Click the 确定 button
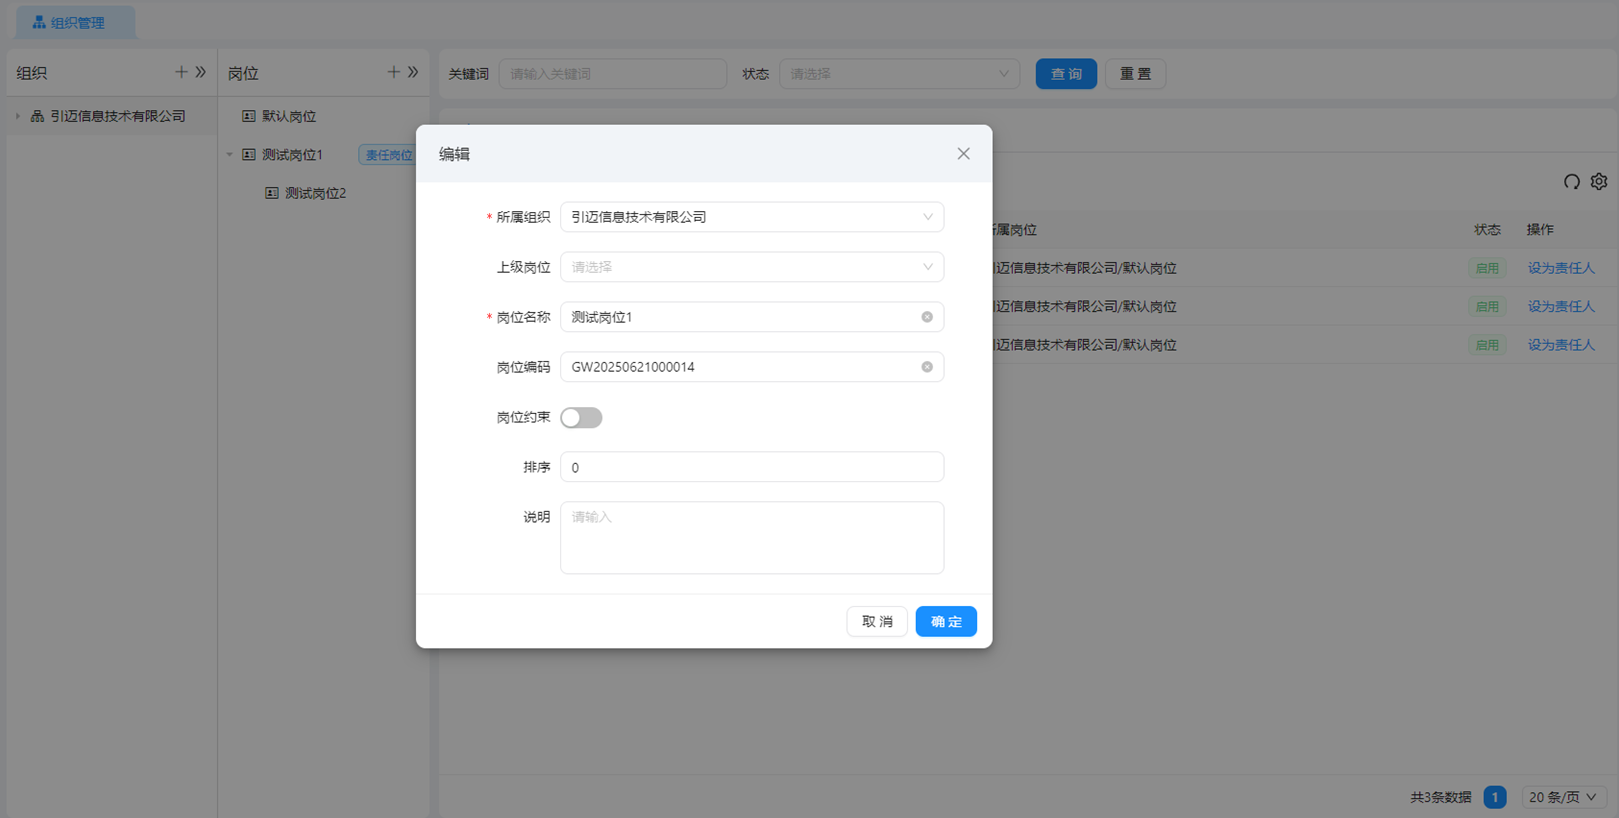This screenshot has height=818, width=1619. pyautogui.click(x=945, y=622)
